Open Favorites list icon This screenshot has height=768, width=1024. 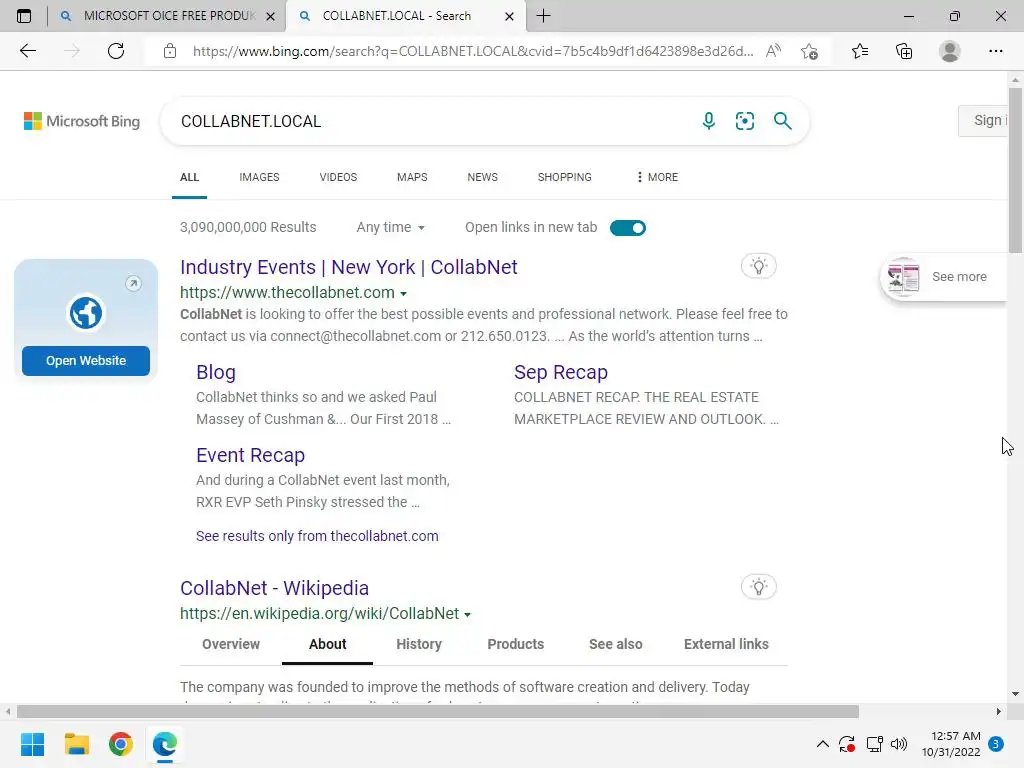(x=860, y=51)
